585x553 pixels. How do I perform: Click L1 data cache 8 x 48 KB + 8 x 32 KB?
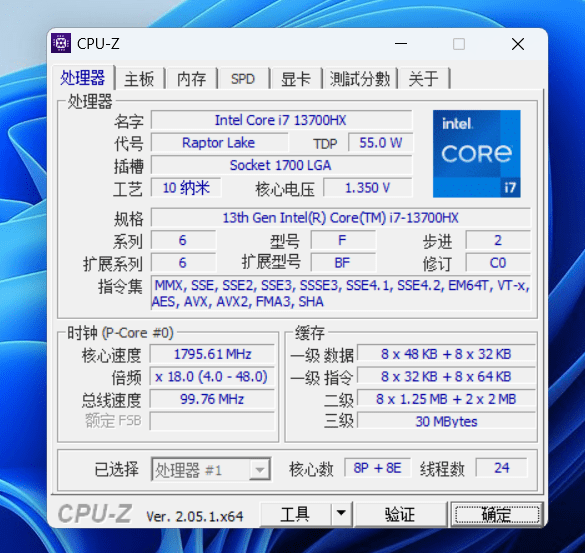click(x=446, y=354)
